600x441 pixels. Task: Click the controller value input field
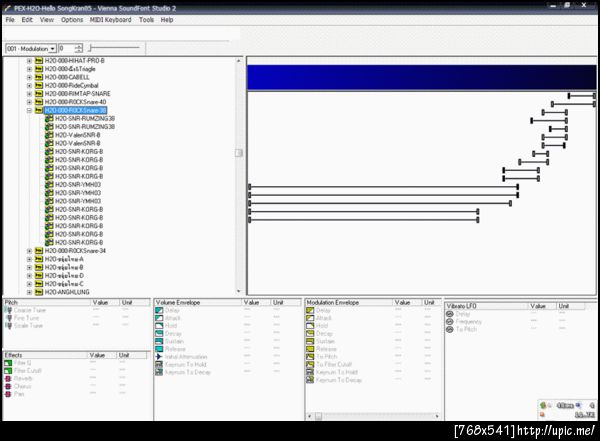click(x=67, y=49)
